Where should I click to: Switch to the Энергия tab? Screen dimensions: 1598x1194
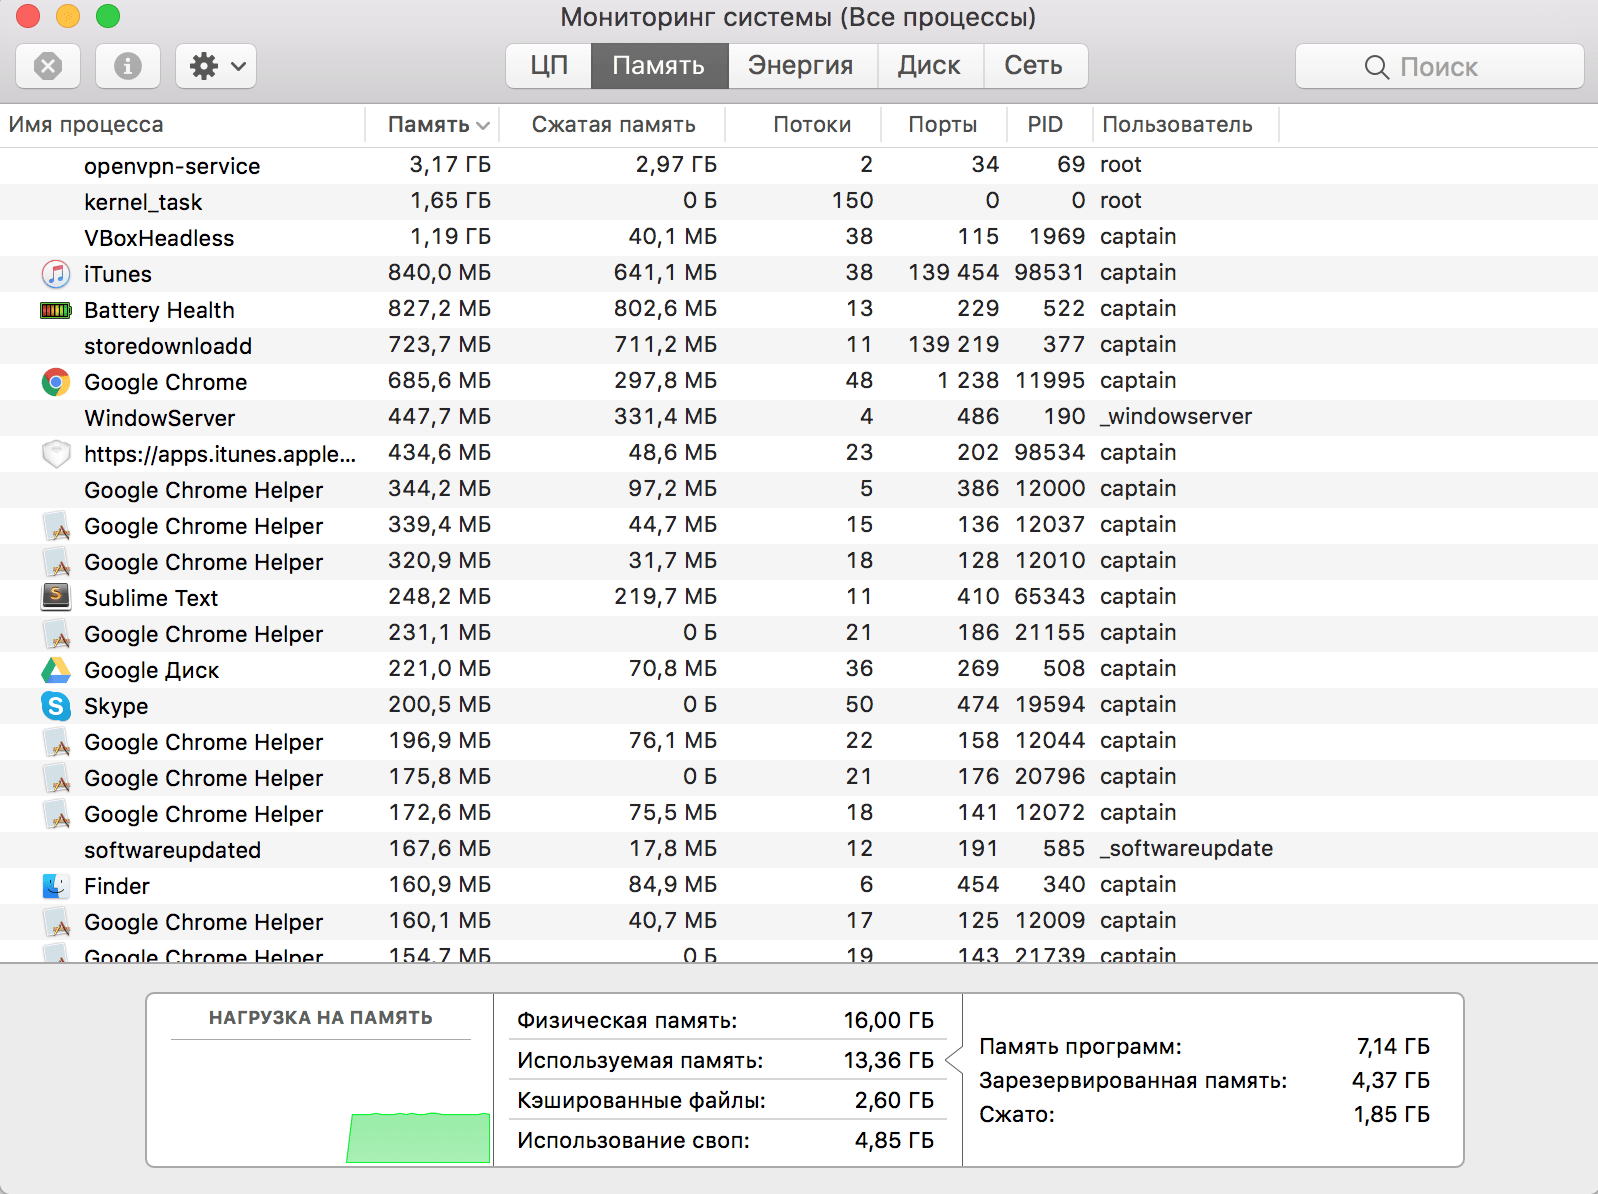[x=801, y=66]
